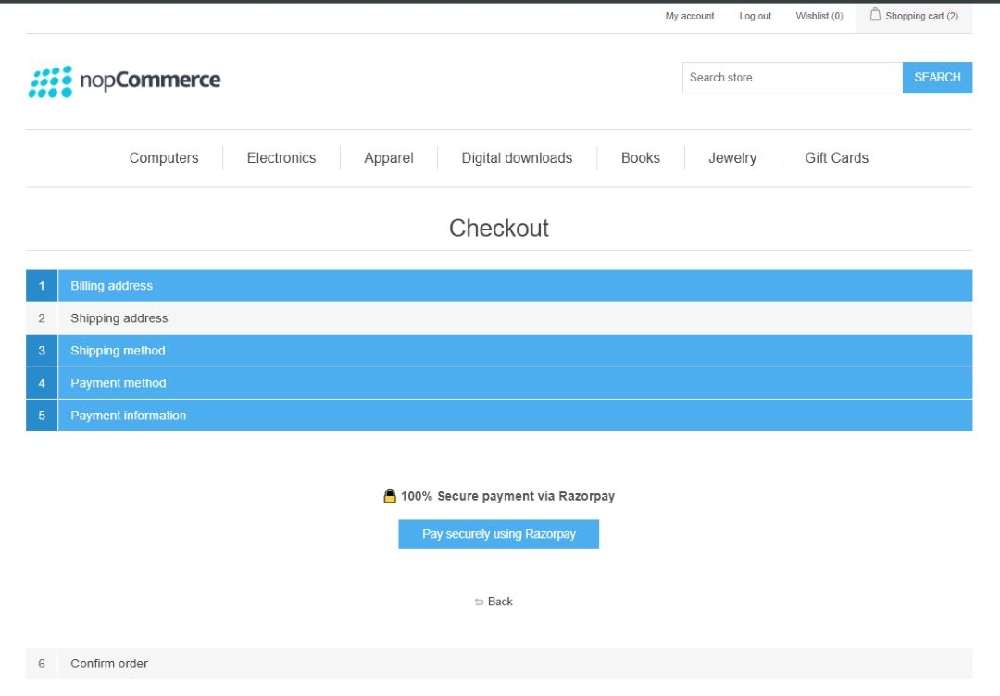
Task: Open the Apparel category menu
Action: point(388,158)
